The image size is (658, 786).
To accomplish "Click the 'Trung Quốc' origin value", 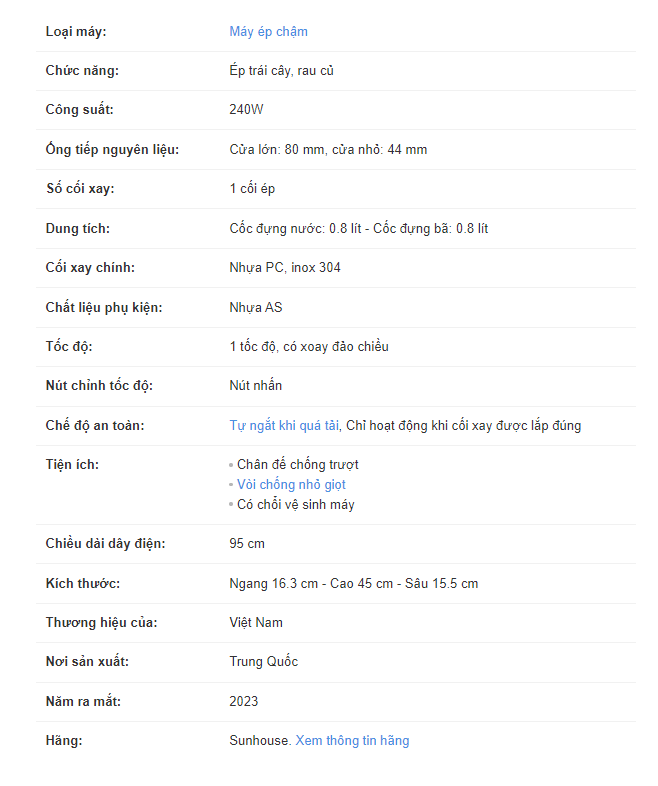I will click(x=263, y=662).
